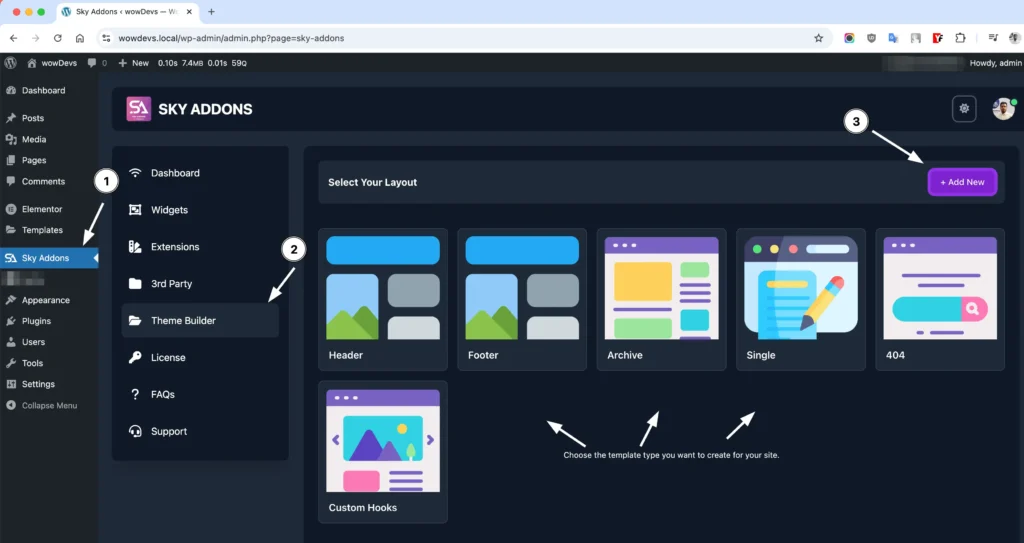Click the Widgets icon in panel
The width and height of the screenshot is (1024, 543).
click(135, 210)
